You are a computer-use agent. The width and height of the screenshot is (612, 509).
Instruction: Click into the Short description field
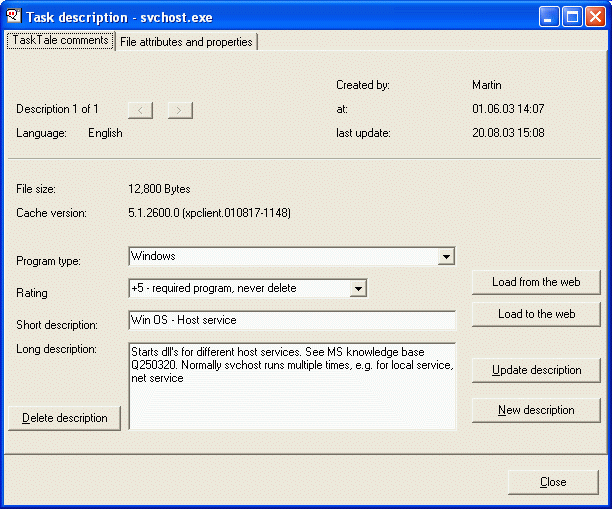pos(291,320)
